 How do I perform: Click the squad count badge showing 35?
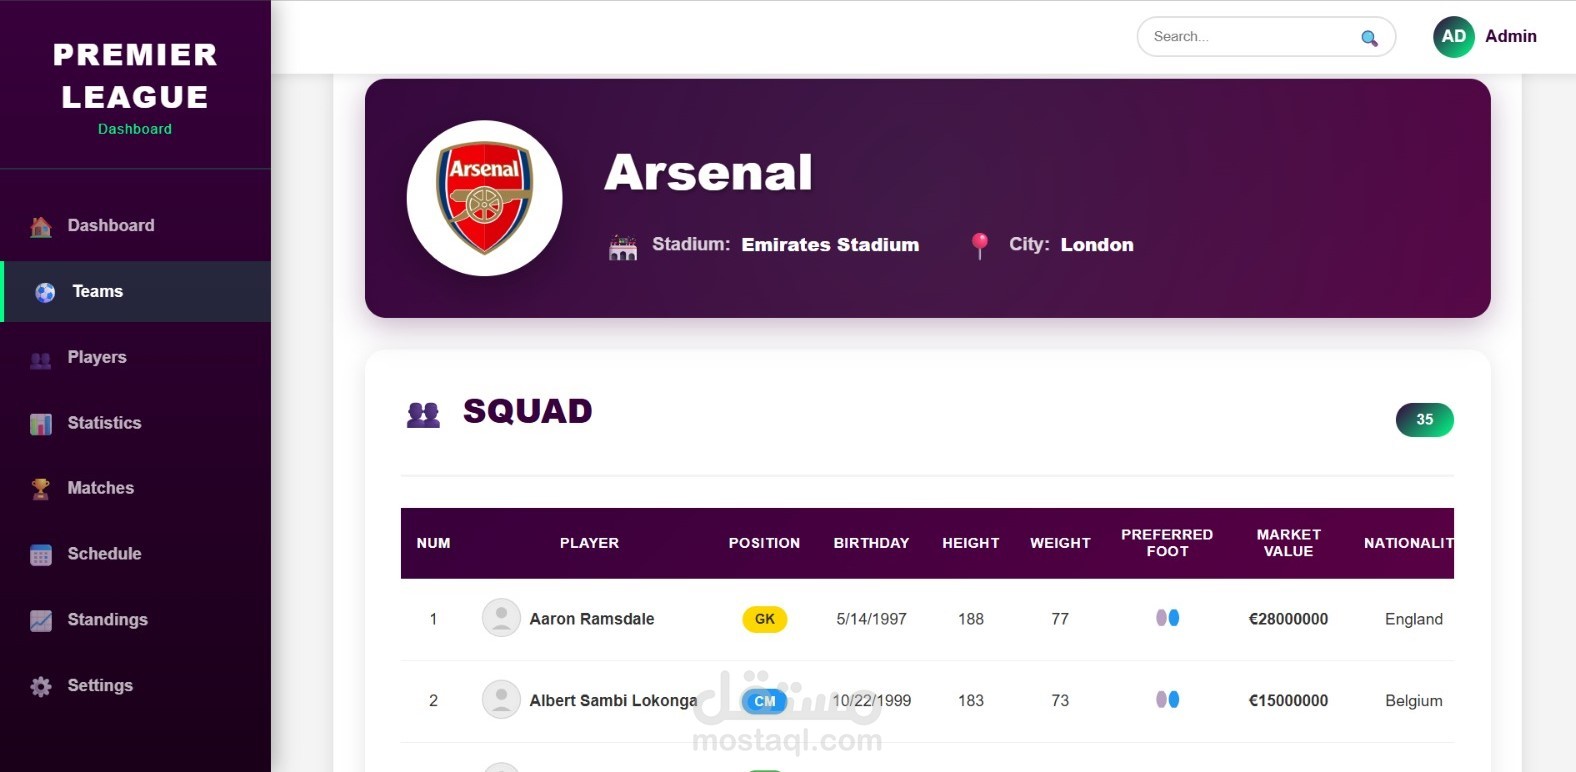click(x=1424, y=420)
